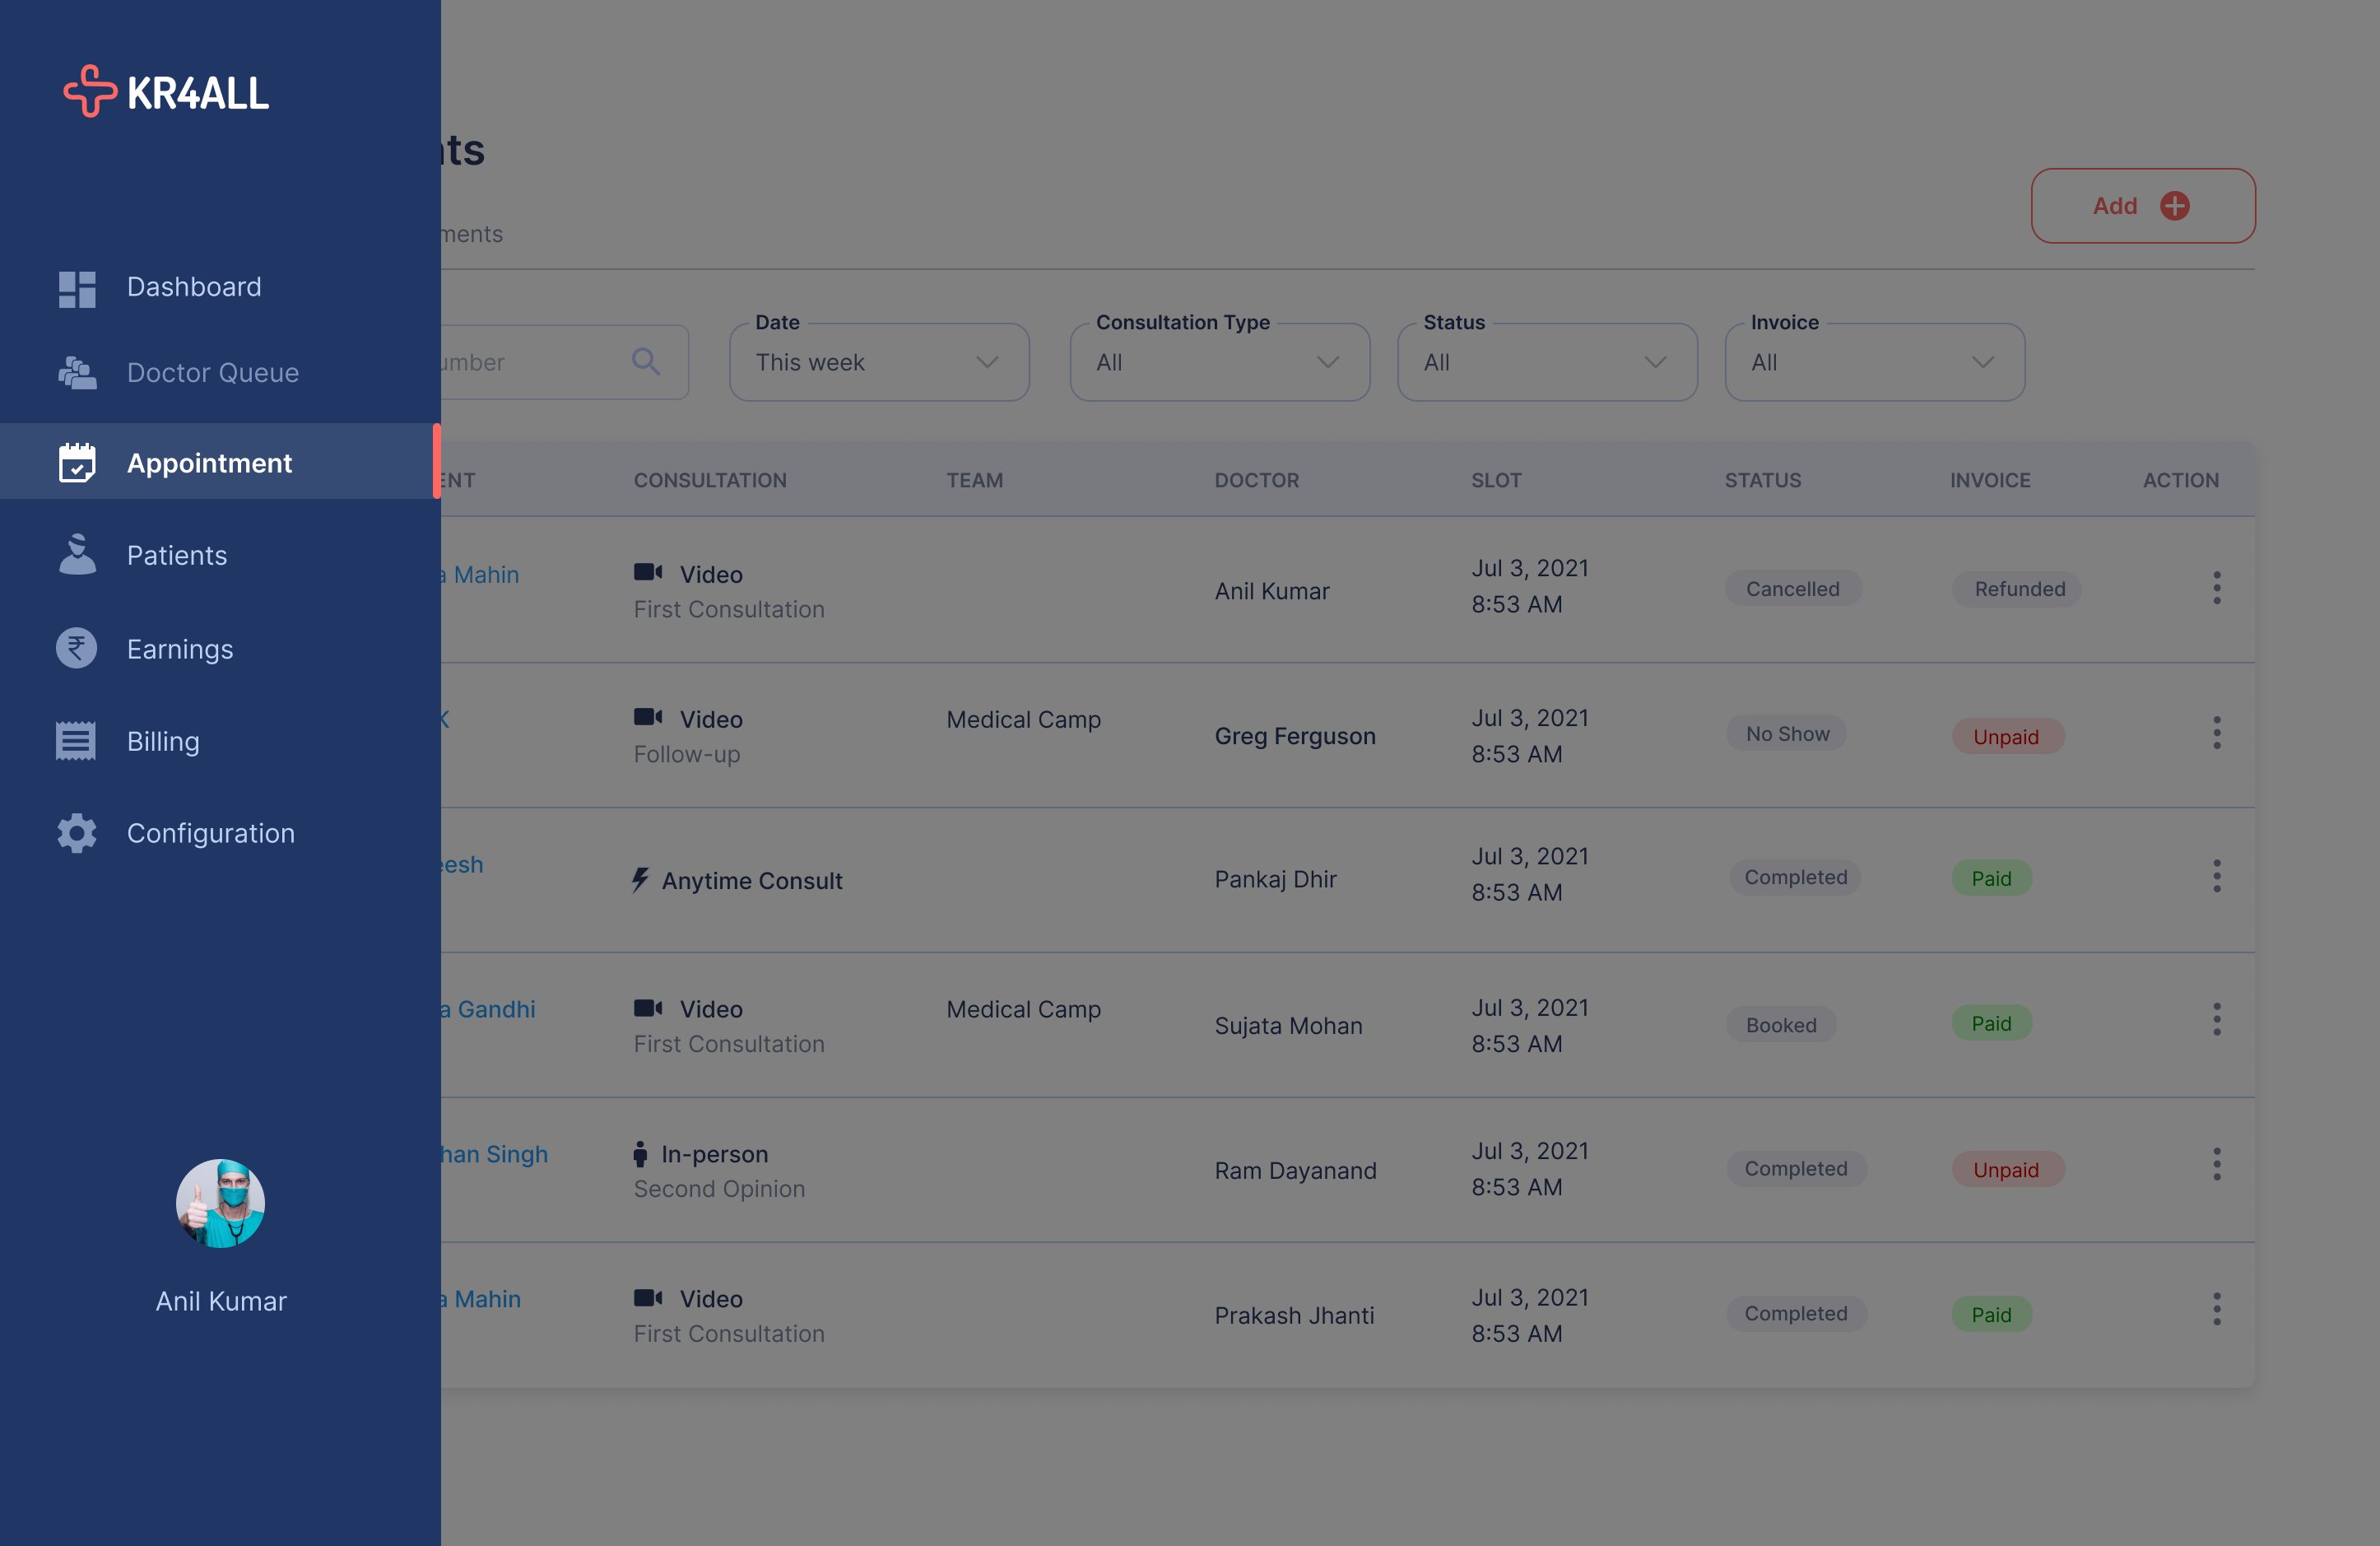The image size is (2380, 1546).
Task: Click Medical Camp in Greg Ferguson row
Action: pos(1024,719)
